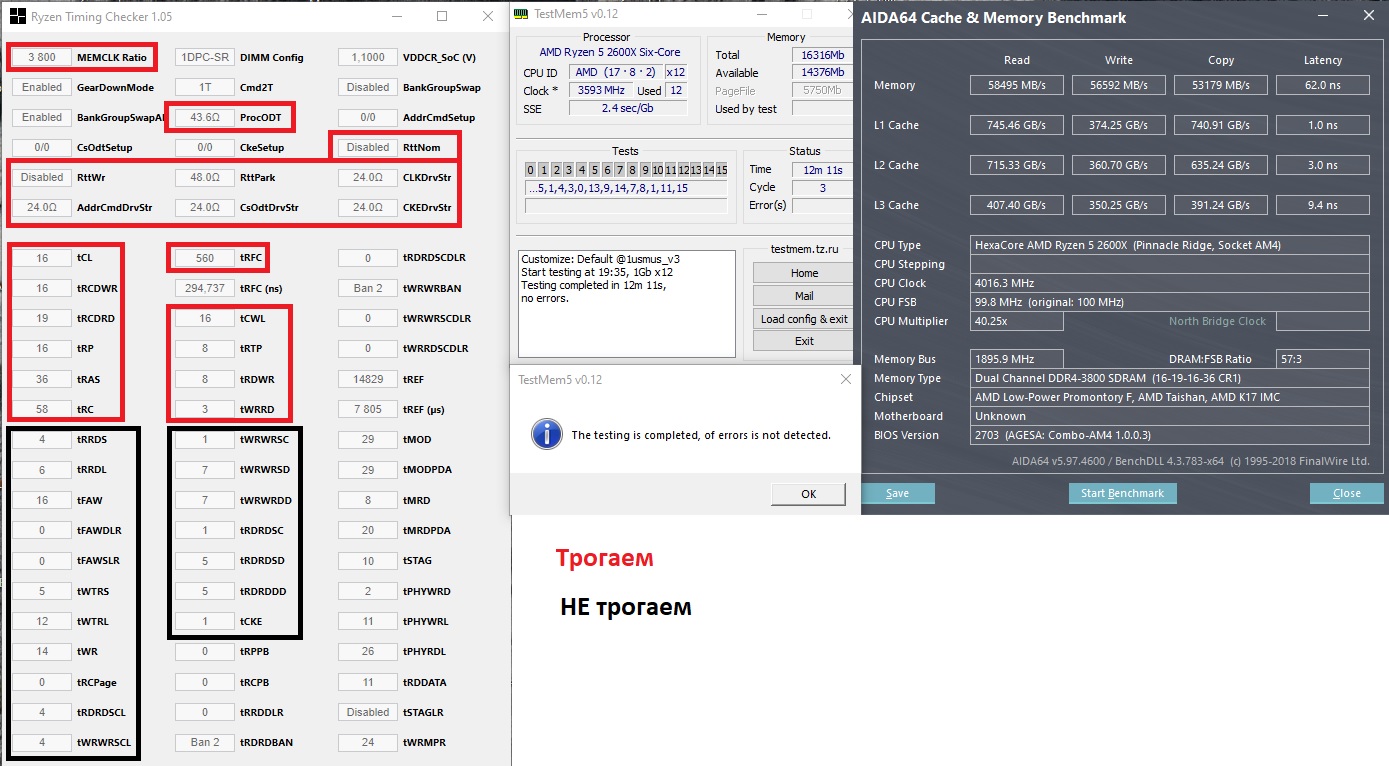The image size is (1389, 766).
Task: Click the Memory Latency 62.0 ns value
Action: point(1323,85)
